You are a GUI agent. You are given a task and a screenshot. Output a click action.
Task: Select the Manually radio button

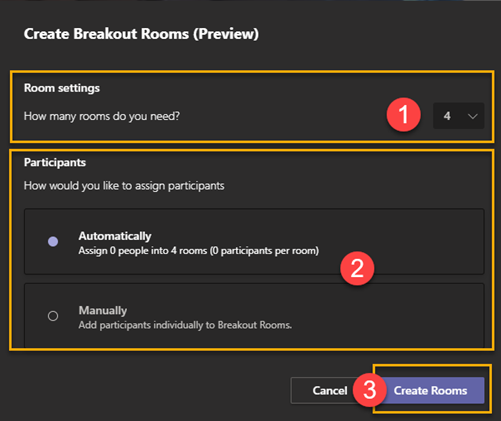(53, 316)
